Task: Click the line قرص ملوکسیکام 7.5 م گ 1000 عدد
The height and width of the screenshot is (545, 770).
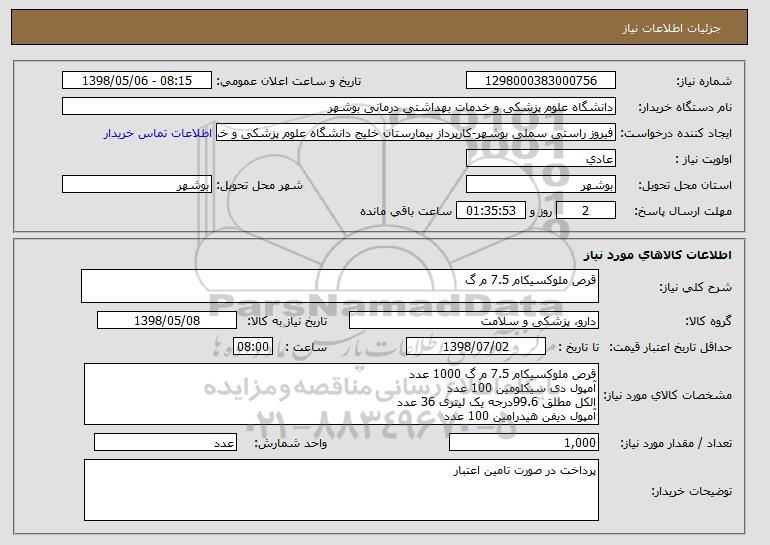Action: click(502, 374)
